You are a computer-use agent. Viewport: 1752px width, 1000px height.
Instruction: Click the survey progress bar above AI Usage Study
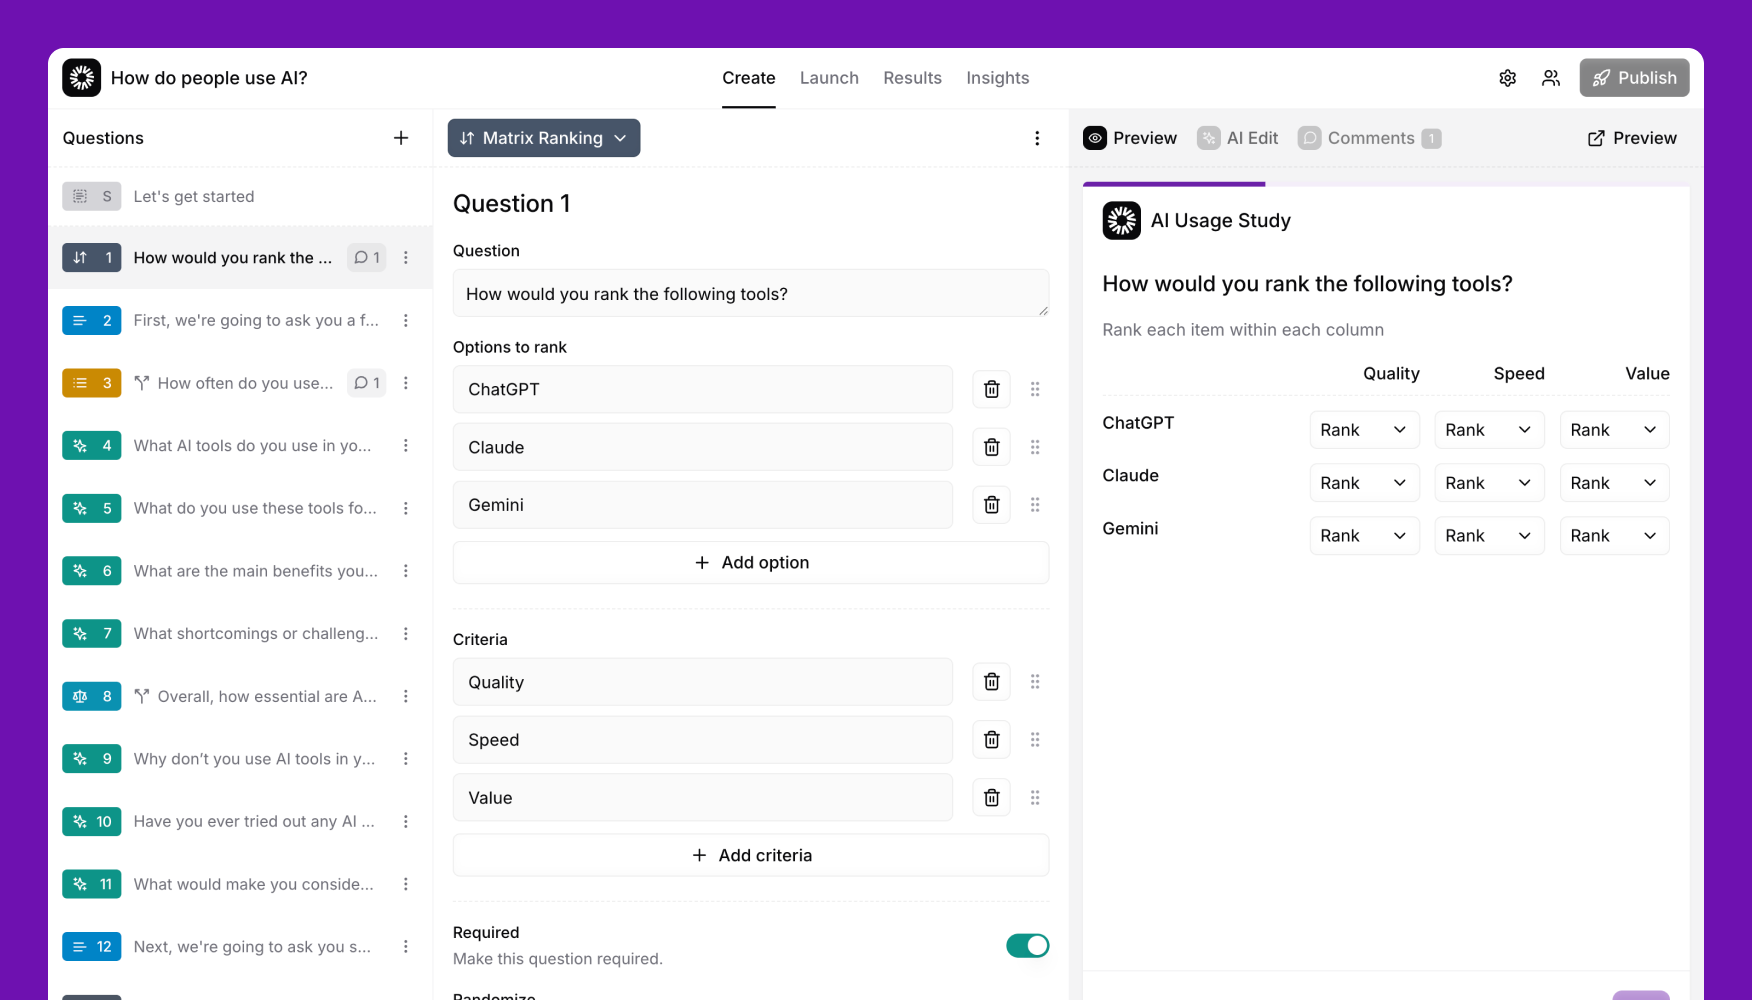coord(1174,183)
